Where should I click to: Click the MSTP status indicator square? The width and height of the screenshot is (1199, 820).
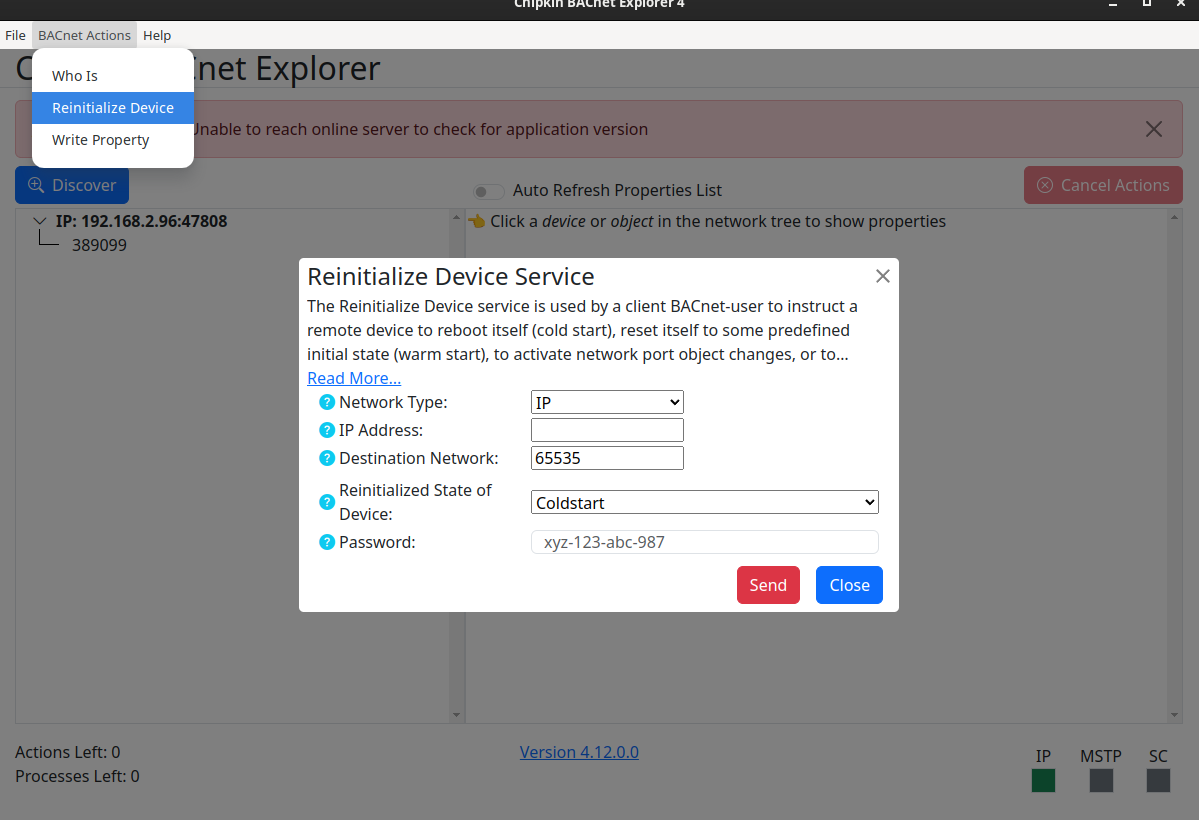tap(1101, 780)
